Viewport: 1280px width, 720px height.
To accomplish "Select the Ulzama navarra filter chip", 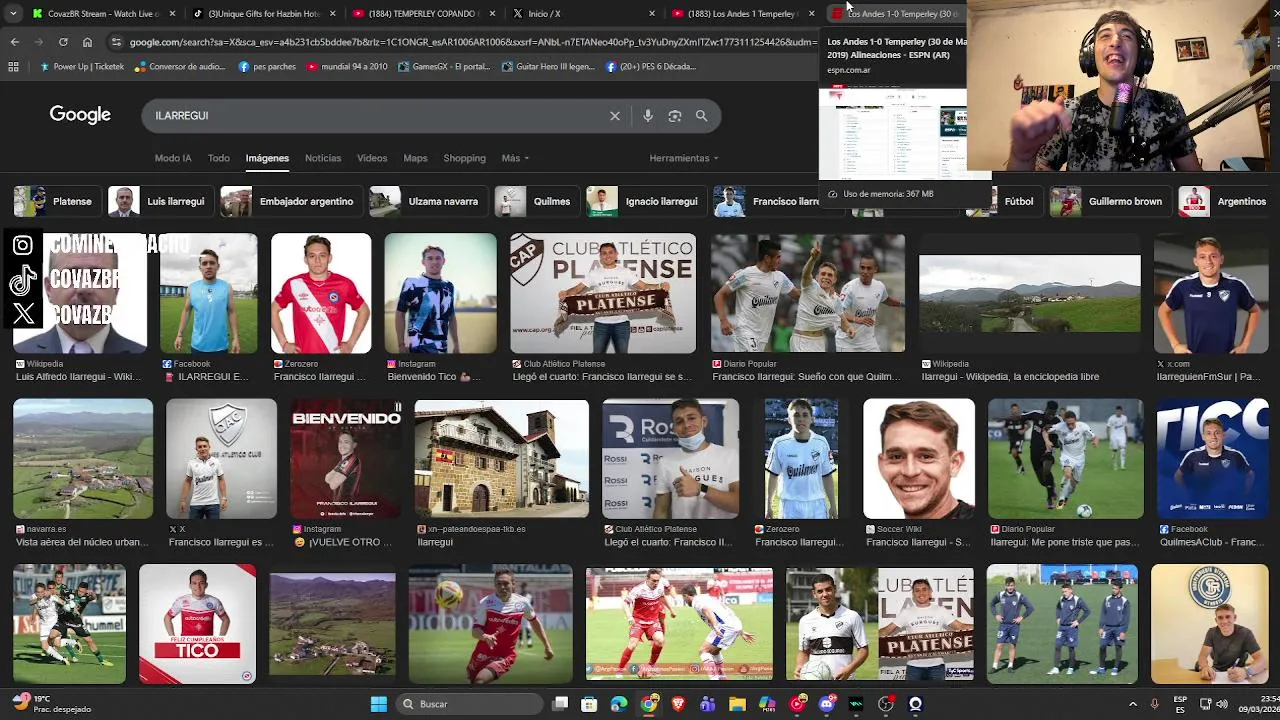I will tap(426, 201).
